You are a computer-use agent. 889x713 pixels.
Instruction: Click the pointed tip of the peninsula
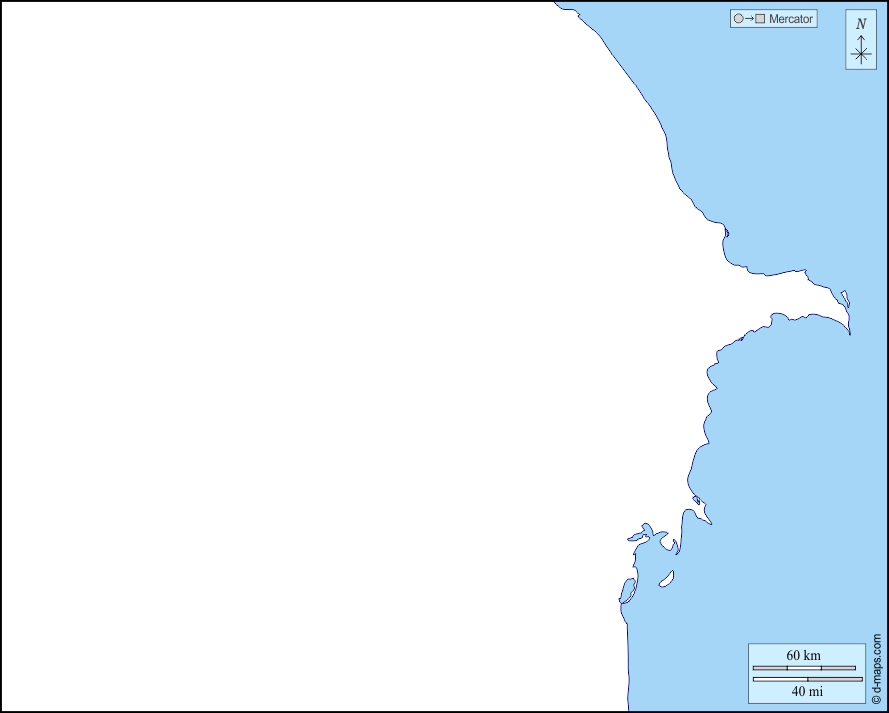point(849,331)
